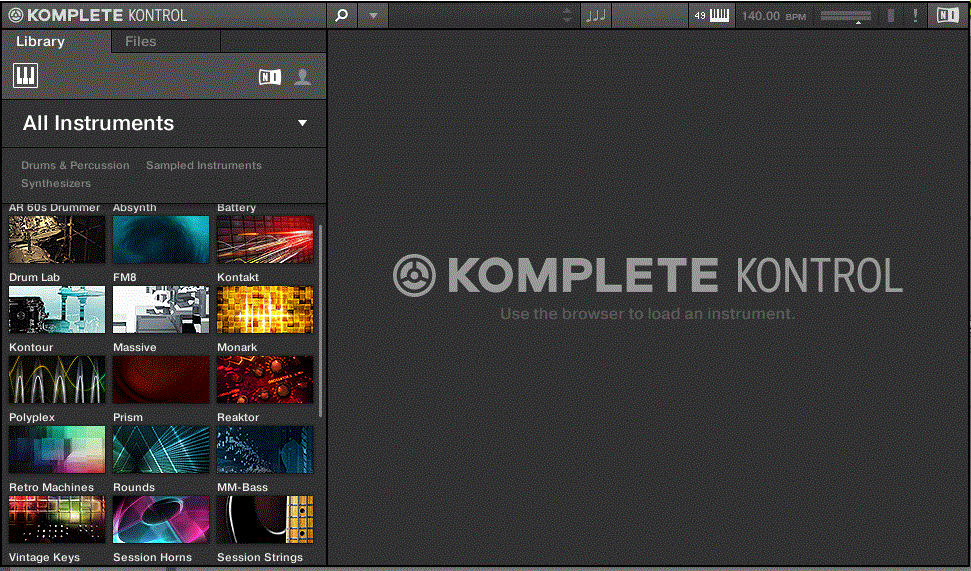971x571 pixels.
Task: Adjust the master volume slider
Action: pos(845,16)
